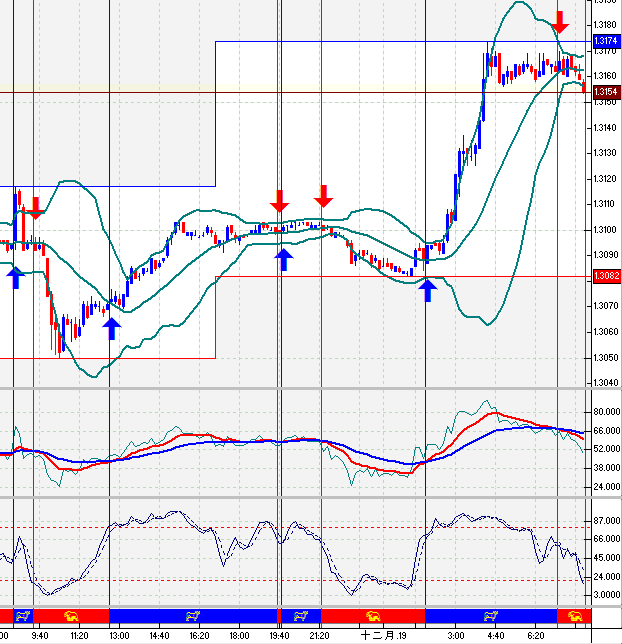This screenshot has height=644, width=622.
Task: Click the 21:20 time axis label
Action: pos(319,636)
